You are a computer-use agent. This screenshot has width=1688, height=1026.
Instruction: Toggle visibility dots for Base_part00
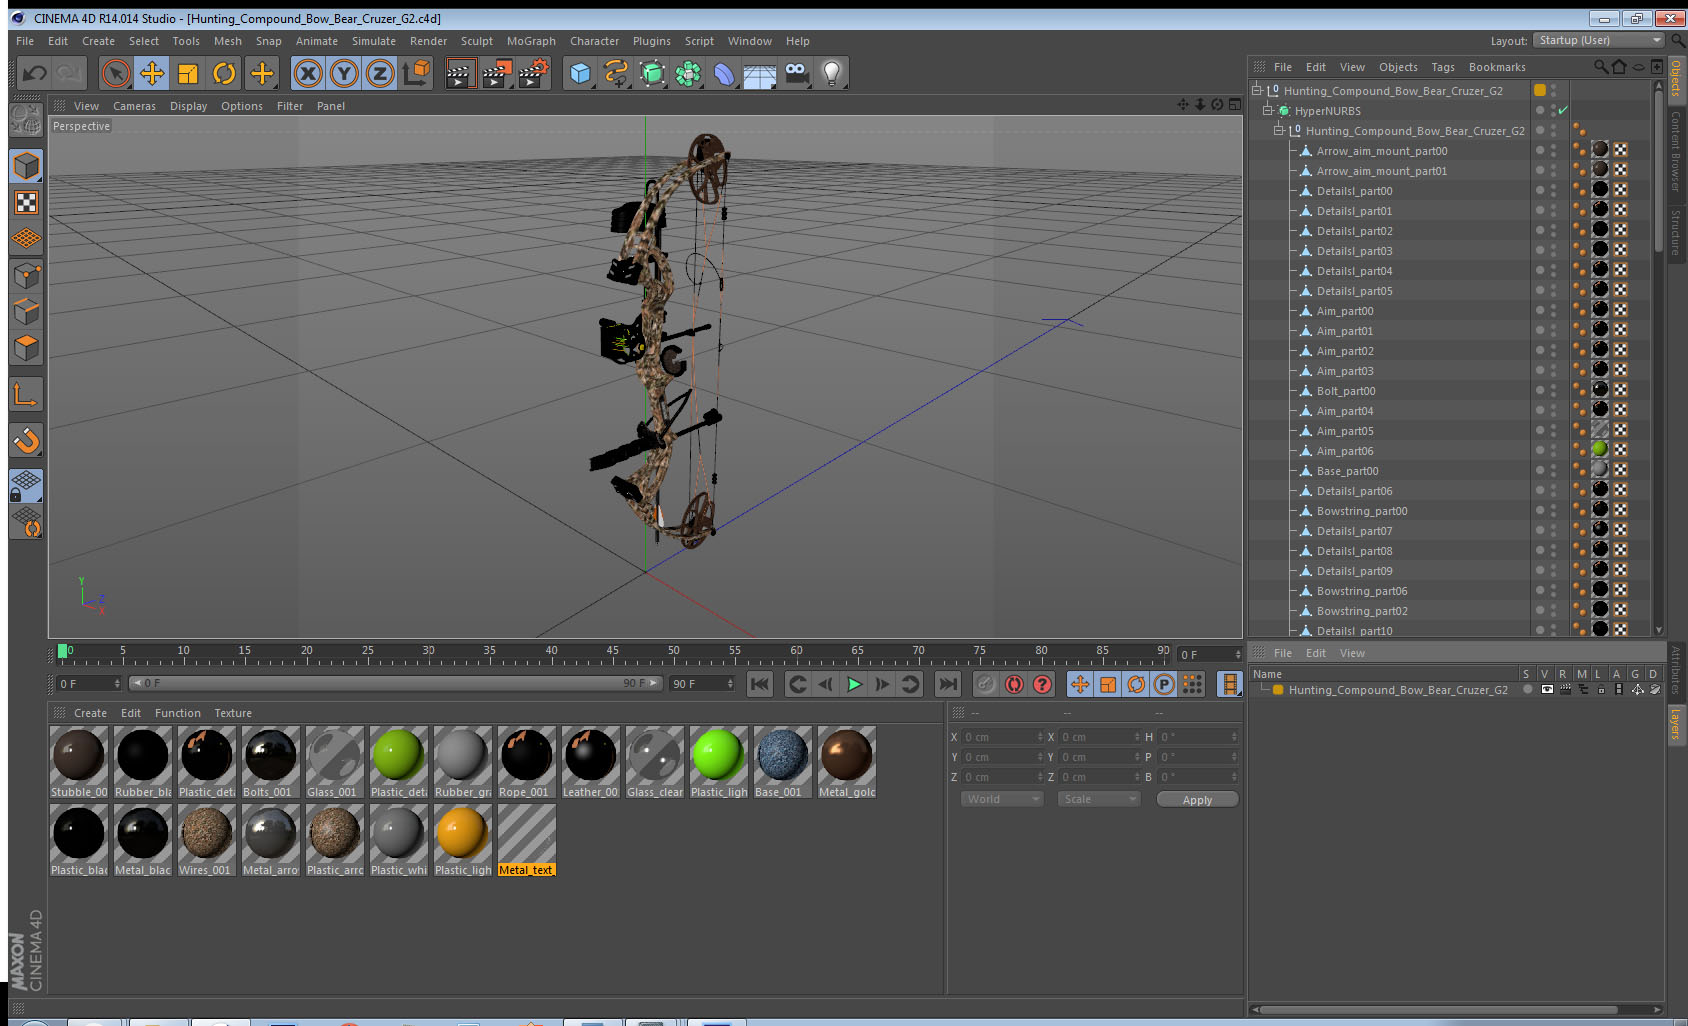click(1553, 470)
